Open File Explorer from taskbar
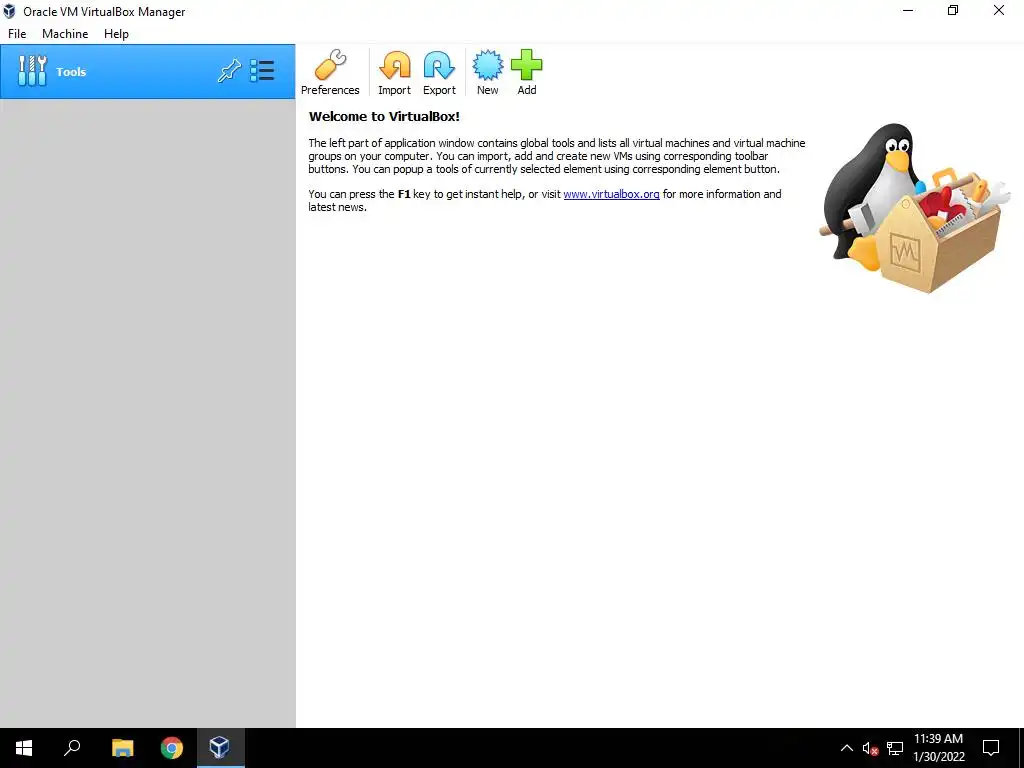This screenshot has width=1024, height=768. point(122,748)
